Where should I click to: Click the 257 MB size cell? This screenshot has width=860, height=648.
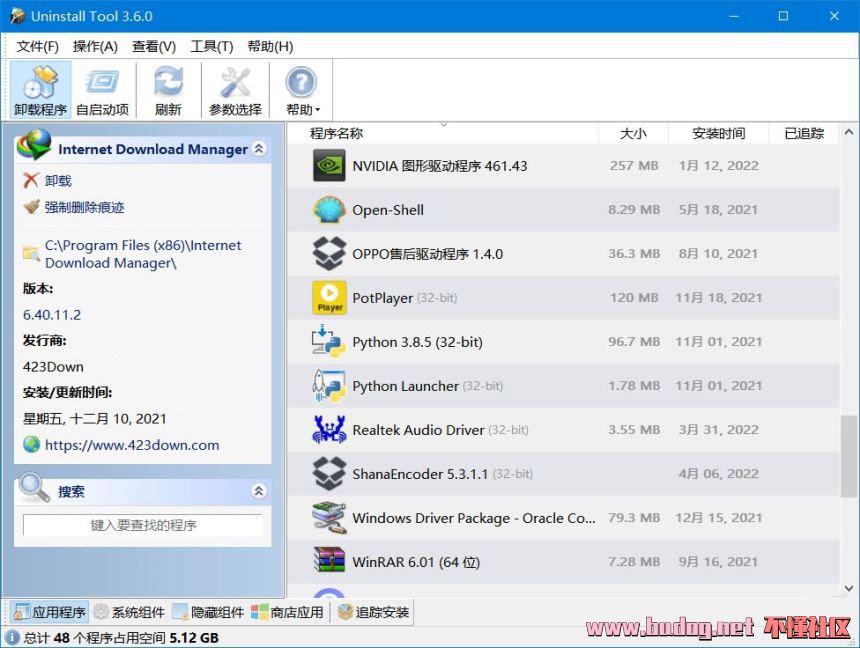pos(634,166)
